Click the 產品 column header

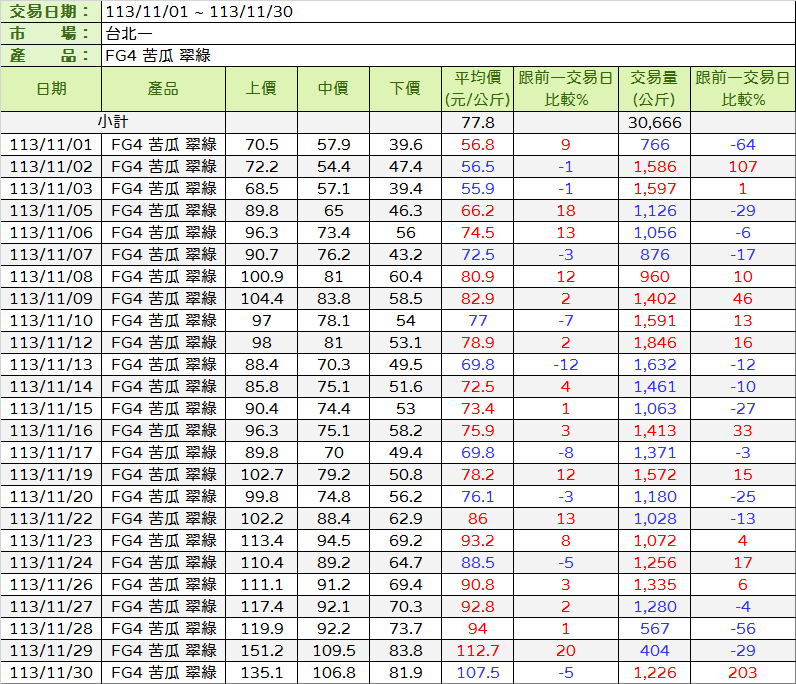[162, 88]
